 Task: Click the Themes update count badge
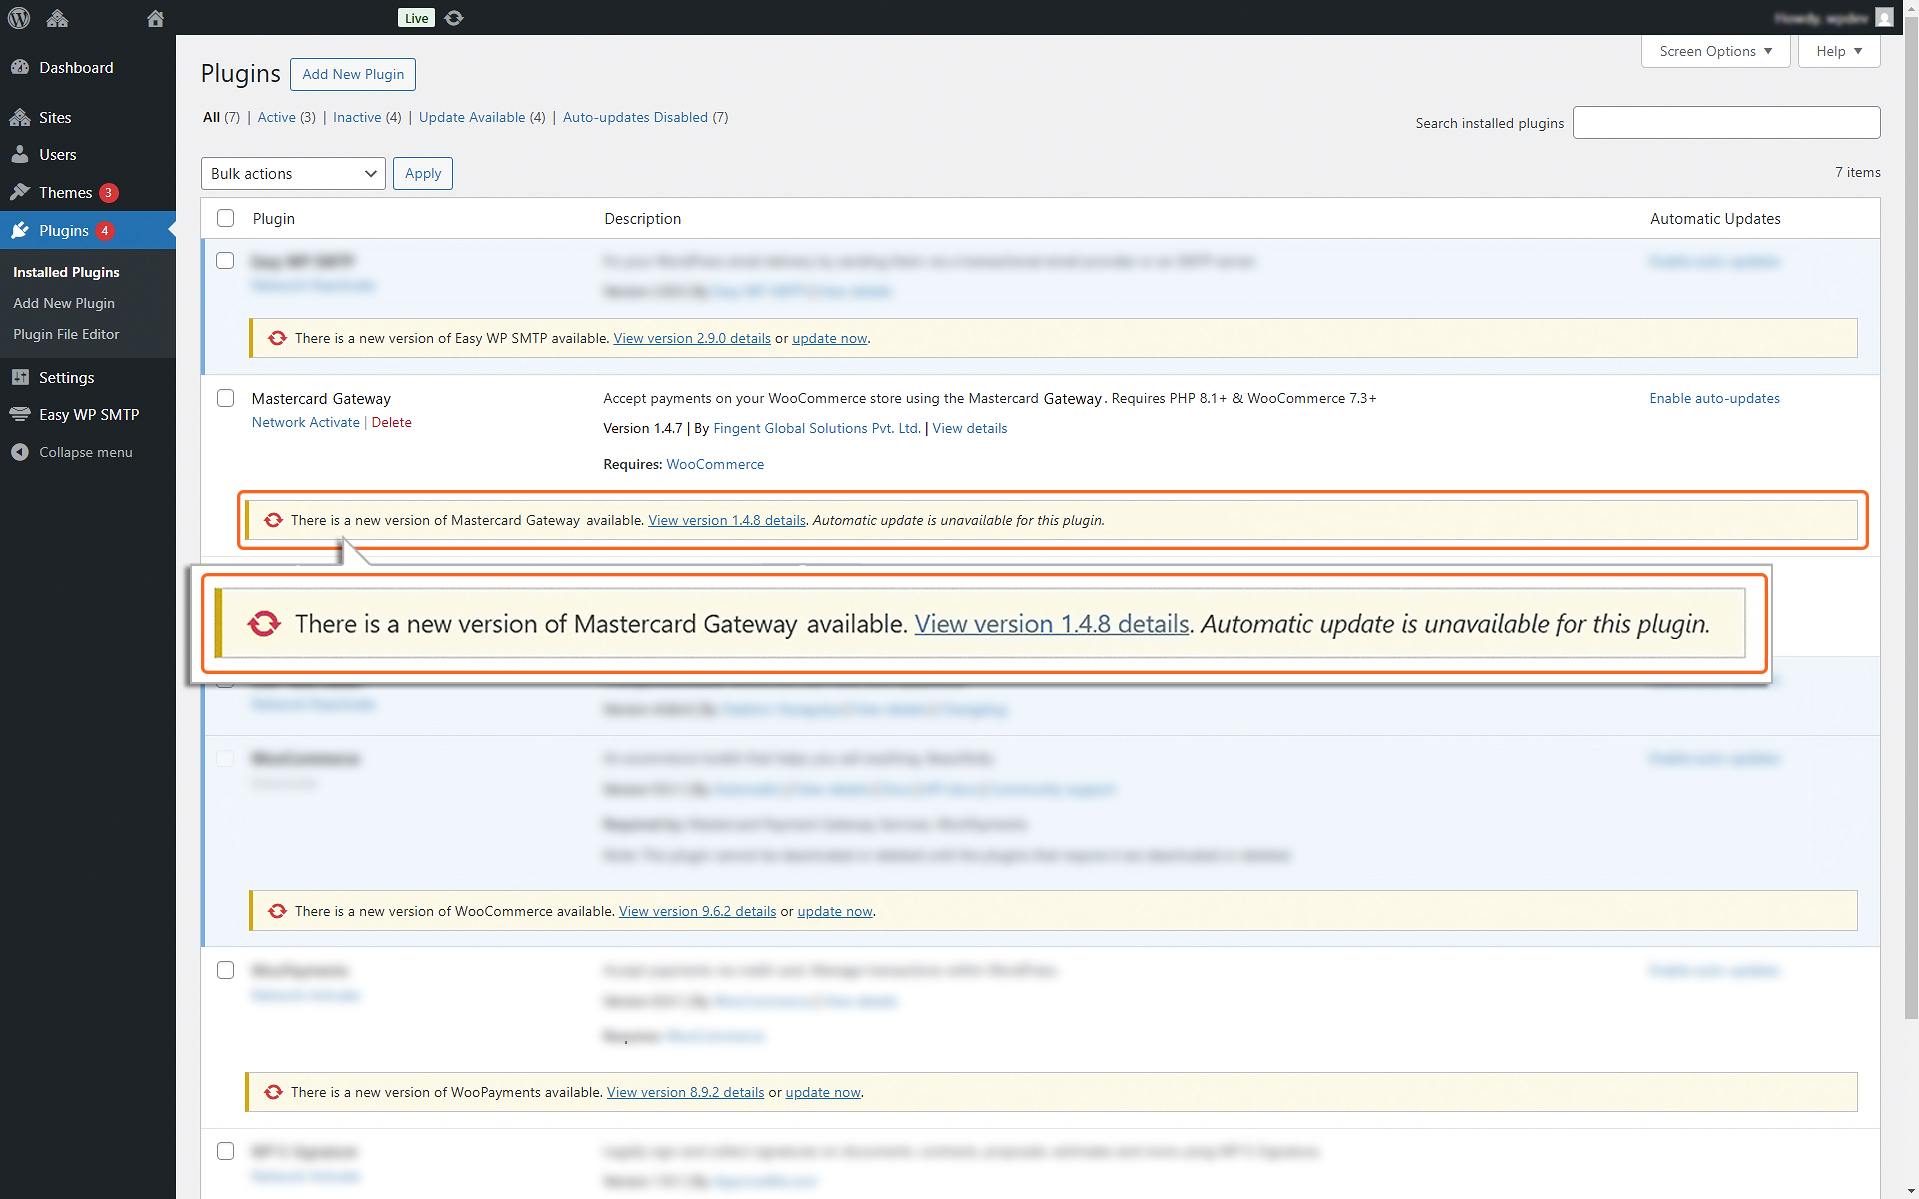(x=109, y=193)
